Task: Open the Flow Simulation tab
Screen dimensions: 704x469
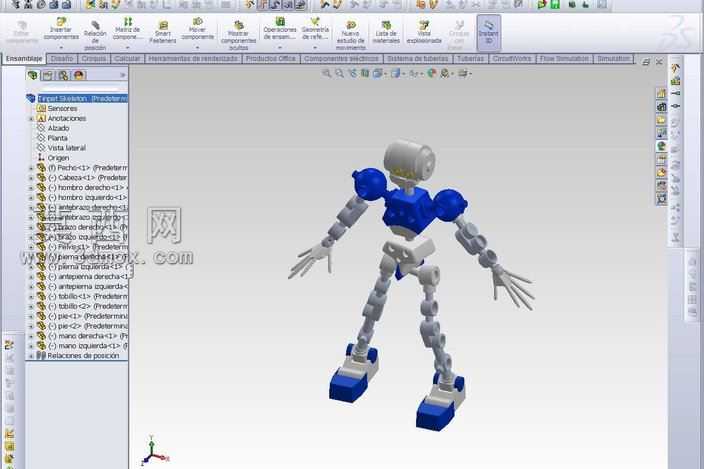Action: pyautogui.click(x=564, y=59)
